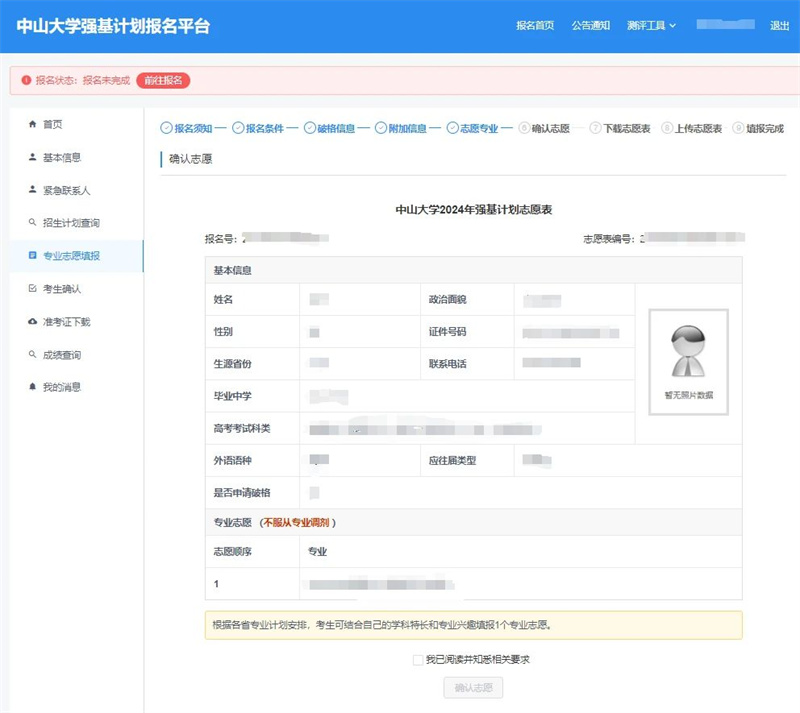Screen dimensions: 800x713
Task: Click the 破格信息 step label
Action: [336, 129]
